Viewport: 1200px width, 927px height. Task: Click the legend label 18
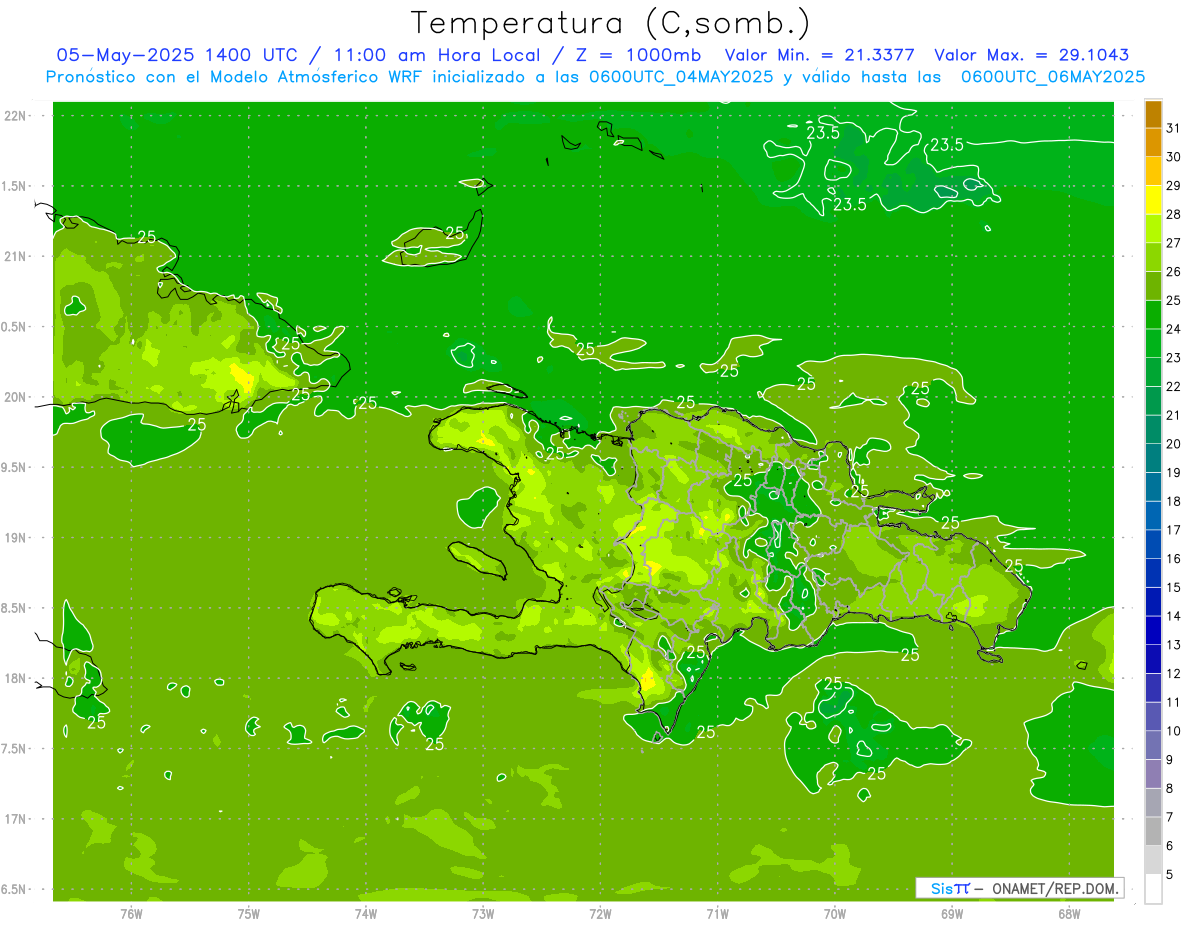pyautogui.click(x=1174, y=501)
